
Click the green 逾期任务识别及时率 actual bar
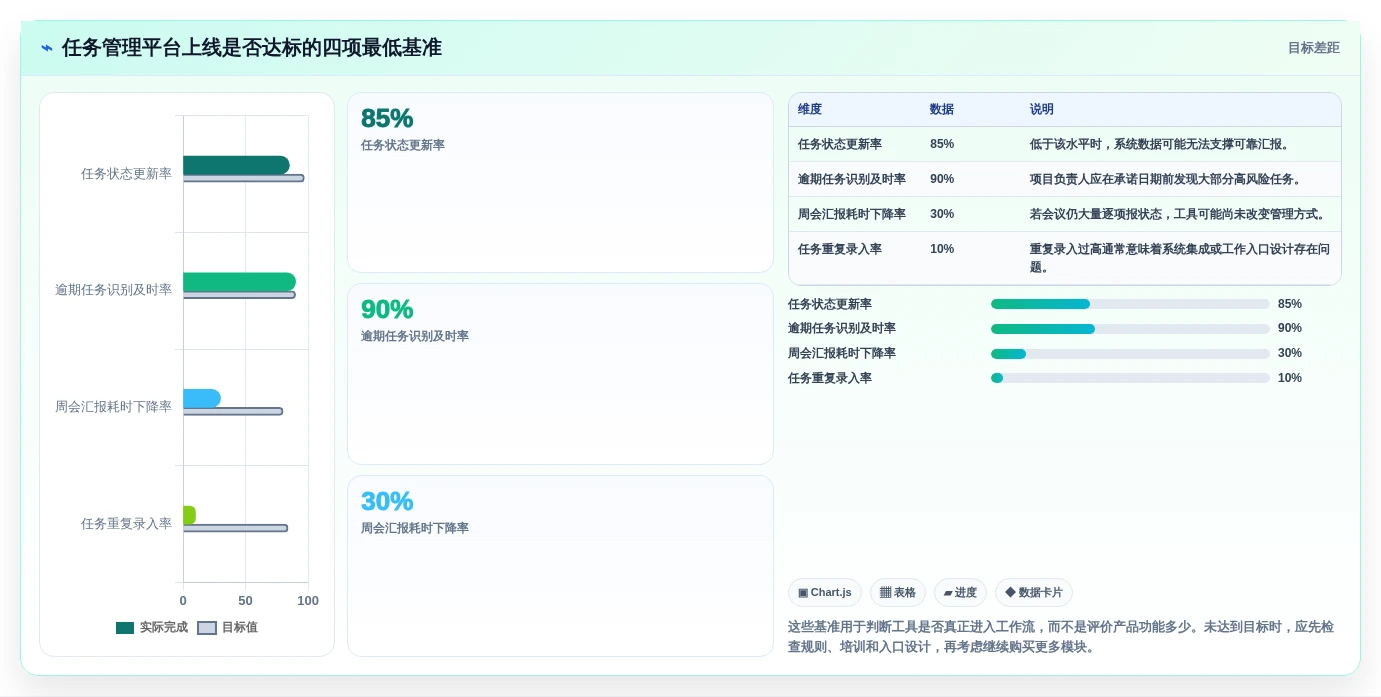pos(239,282)
